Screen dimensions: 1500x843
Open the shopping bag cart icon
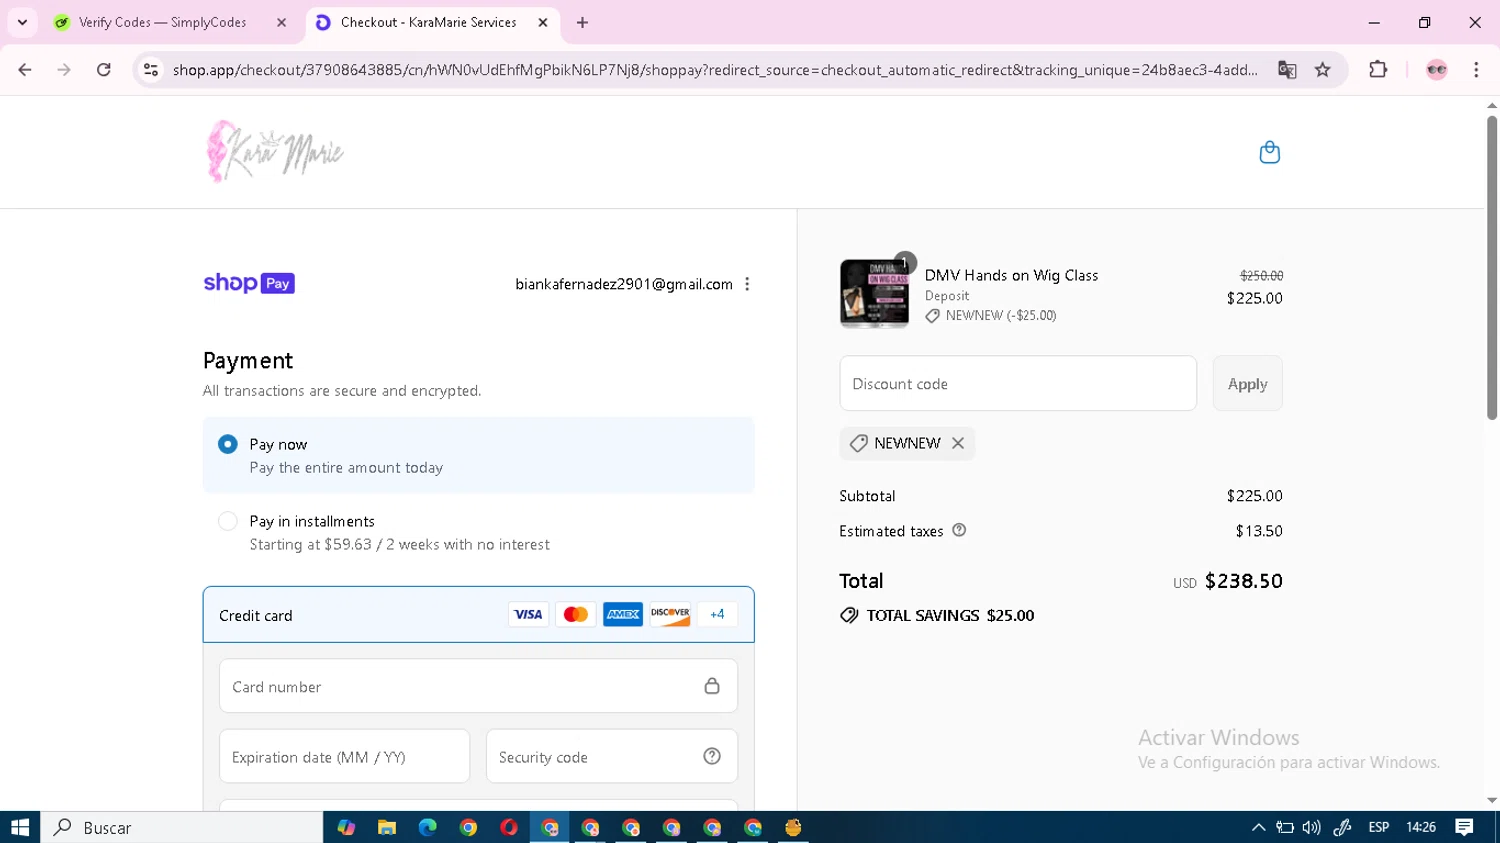coord(1269,152)
